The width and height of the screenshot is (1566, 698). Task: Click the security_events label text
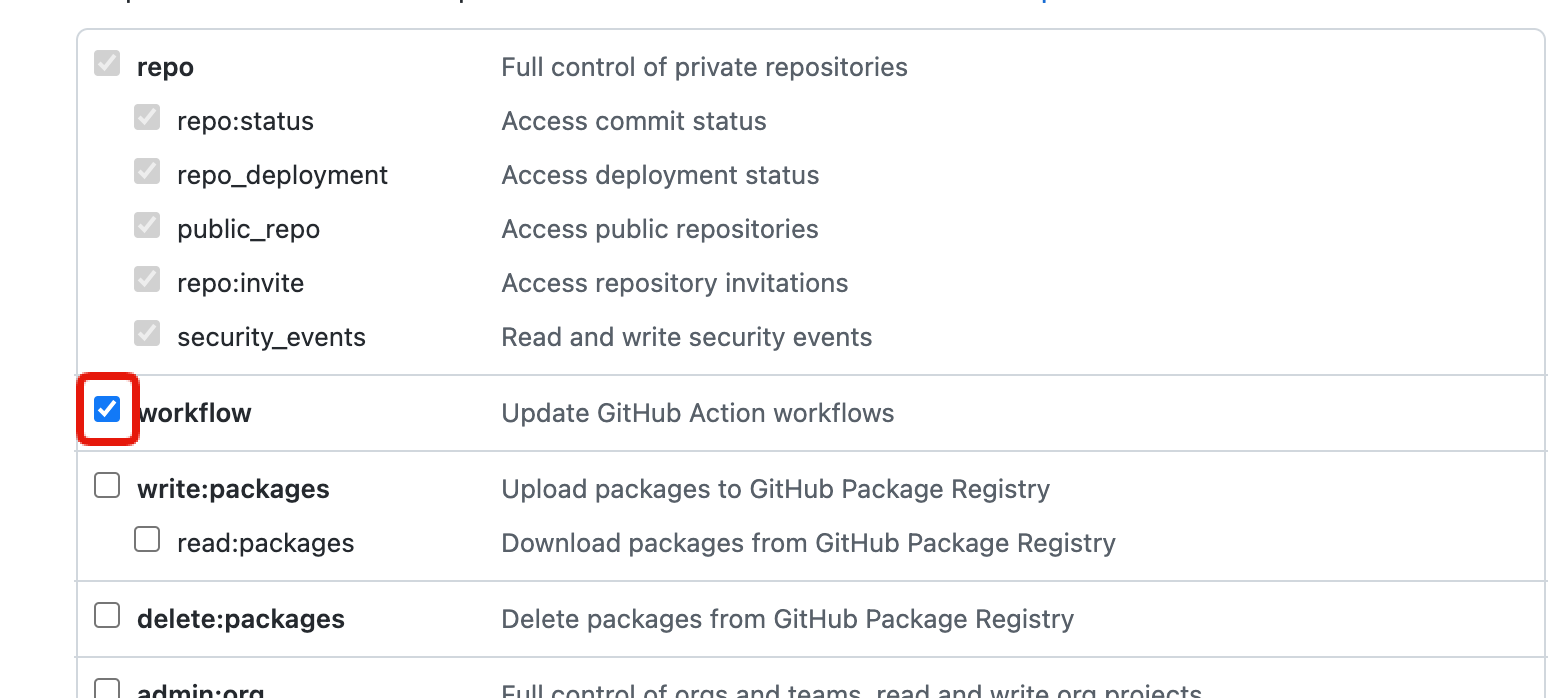tap(271, 337)
